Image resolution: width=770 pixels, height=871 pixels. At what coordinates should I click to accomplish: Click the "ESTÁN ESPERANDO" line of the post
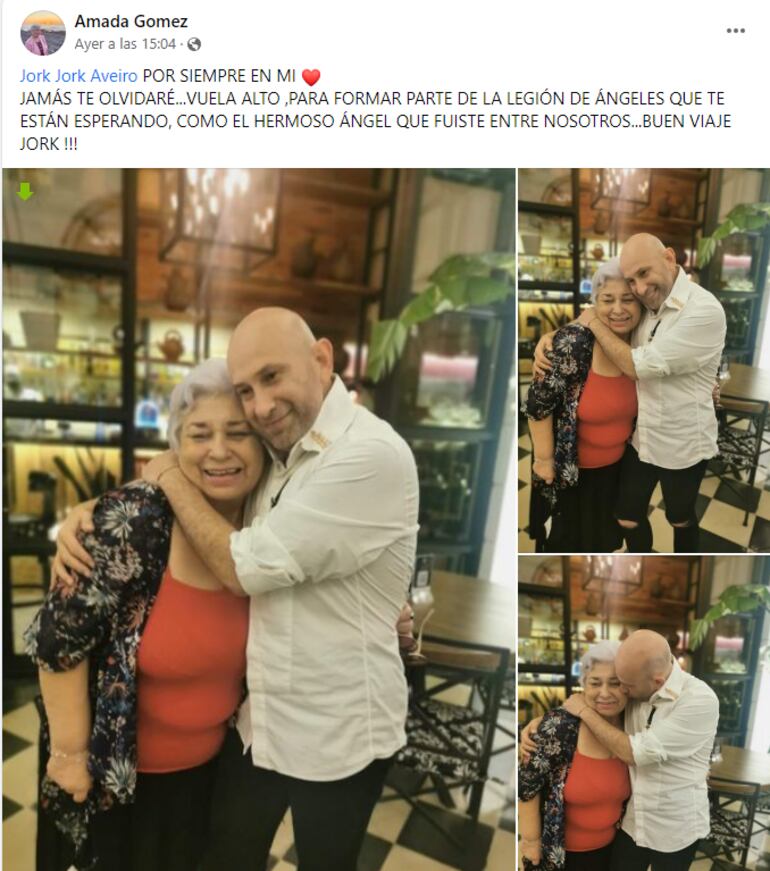coord(376,122)
